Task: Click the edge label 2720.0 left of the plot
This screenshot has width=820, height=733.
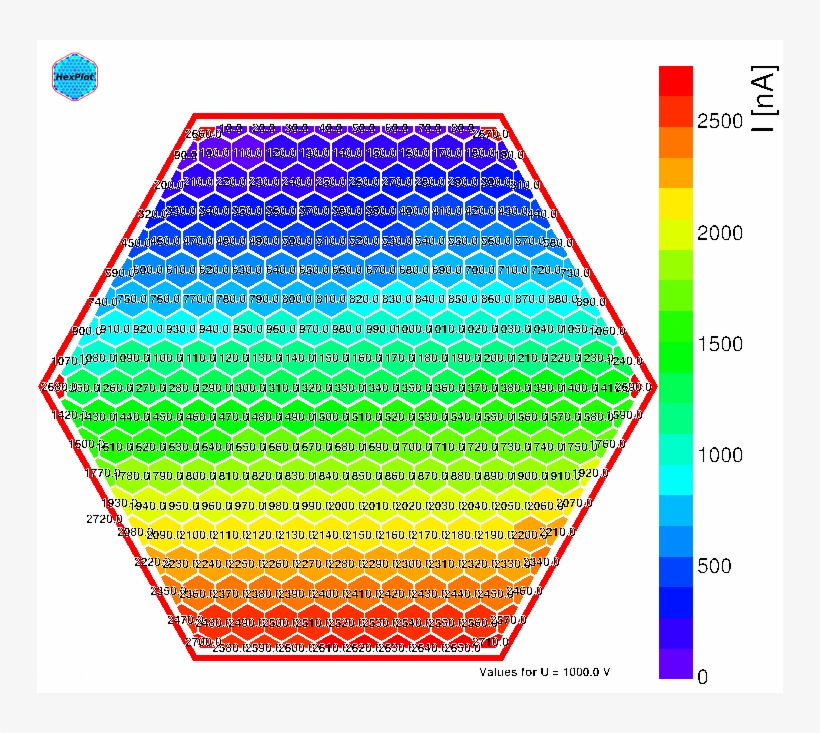Action: [105, 519]
